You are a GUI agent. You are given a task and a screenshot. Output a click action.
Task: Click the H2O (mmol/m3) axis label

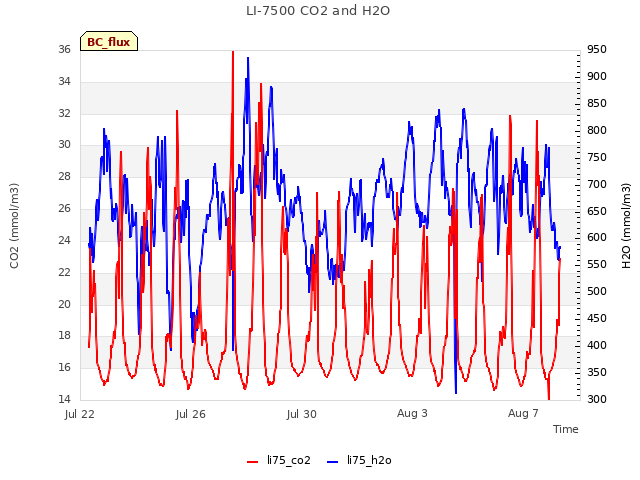626,226
